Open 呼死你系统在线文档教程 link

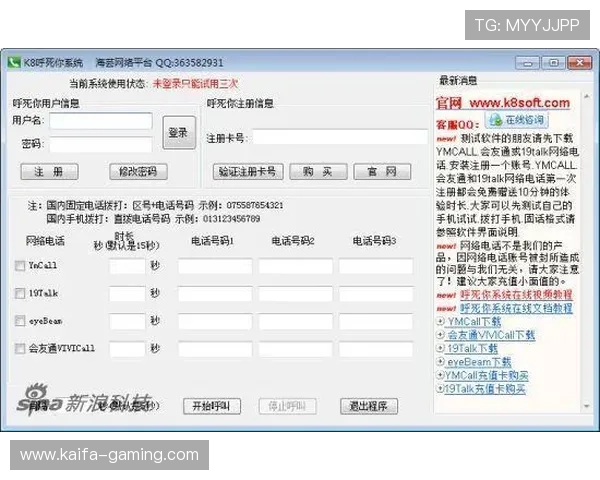516,308
